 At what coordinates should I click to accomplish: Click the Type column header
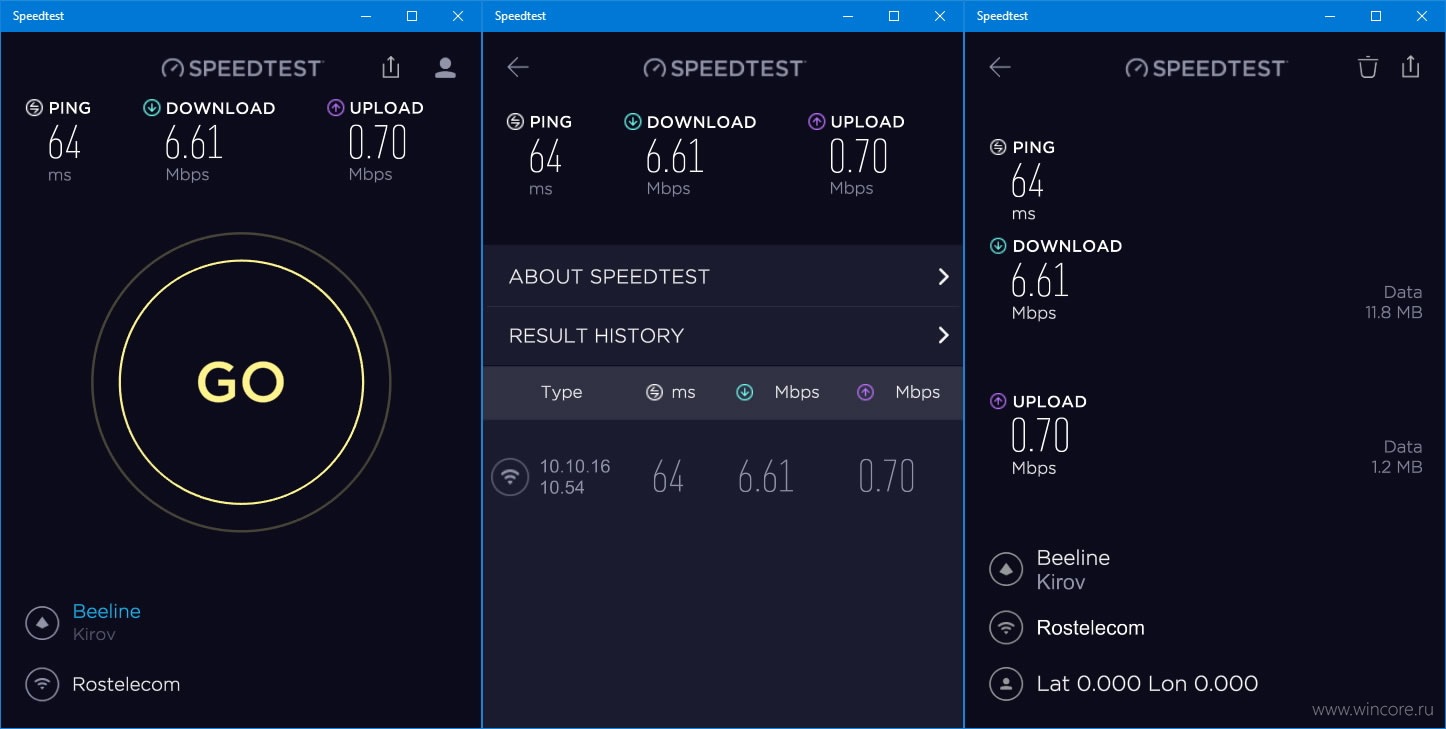(561, 392)
